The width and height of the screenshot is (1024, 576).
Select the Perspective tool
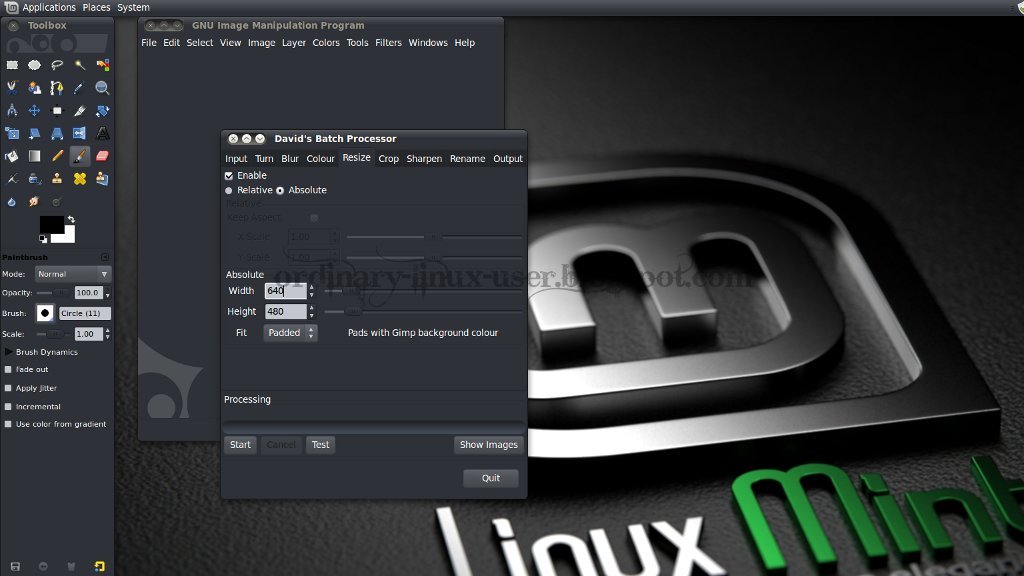tap(57, 133)
